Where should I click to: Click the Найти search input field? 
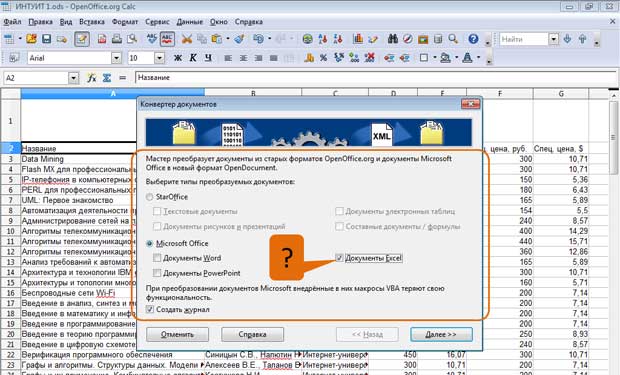coord(523,39)
